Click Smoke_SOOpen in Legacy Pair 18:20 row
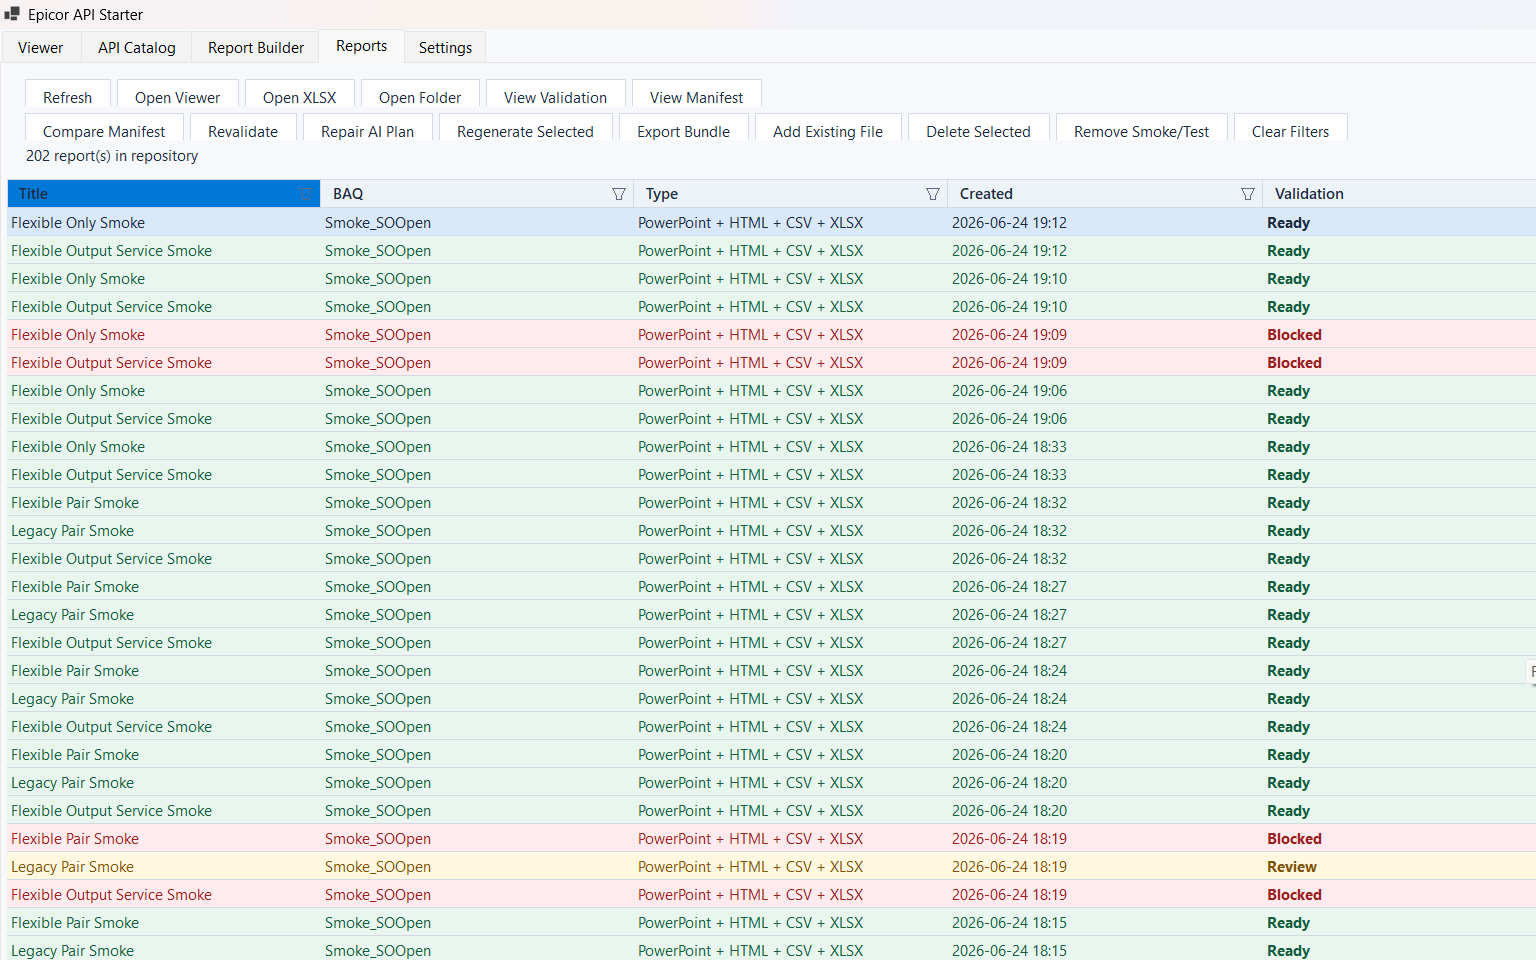Viewport: 1536px width, 960px height. click(x=378, y=783)
